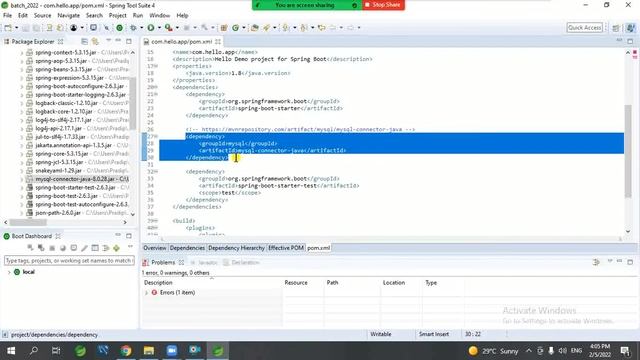The width and height of the screenshot is (640, 360).
Task: Click the Forward navigation arrow in toolbar
Action: (350, 28)
